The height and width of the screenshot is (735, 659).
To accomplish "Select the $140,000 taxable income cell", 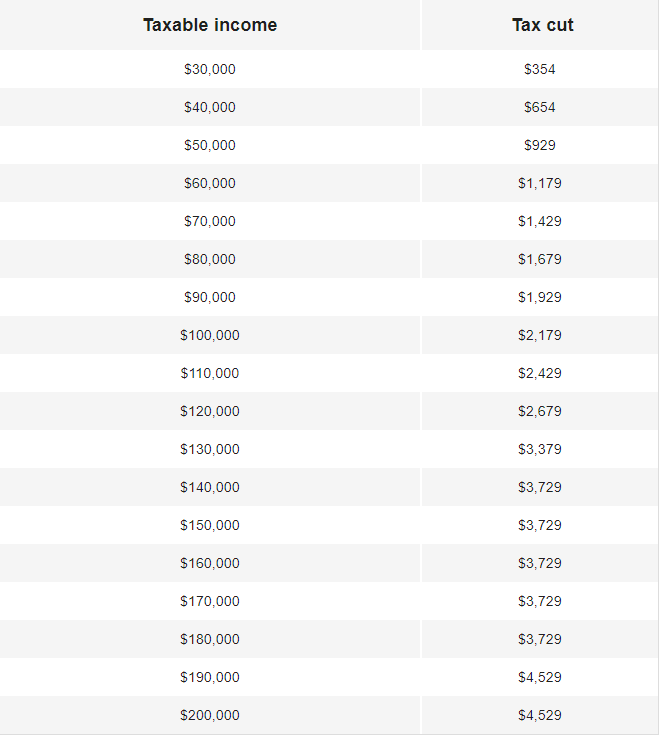I will 210,487.
